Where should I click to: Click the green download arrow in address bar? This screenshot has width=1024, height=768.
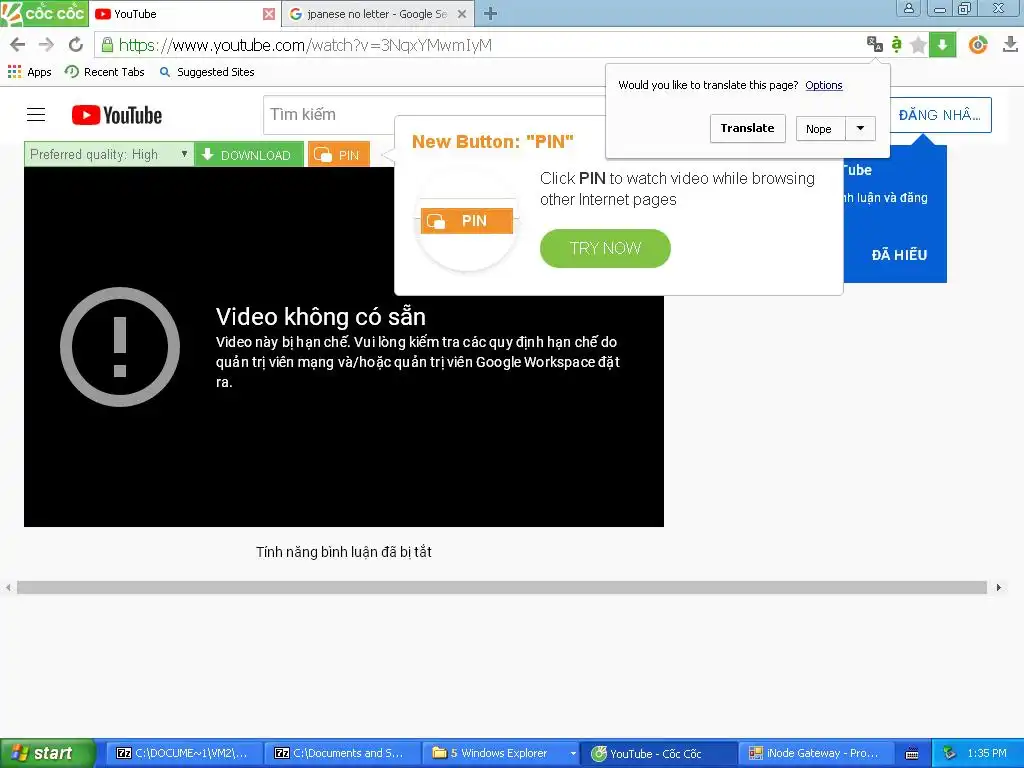[942, 45]
